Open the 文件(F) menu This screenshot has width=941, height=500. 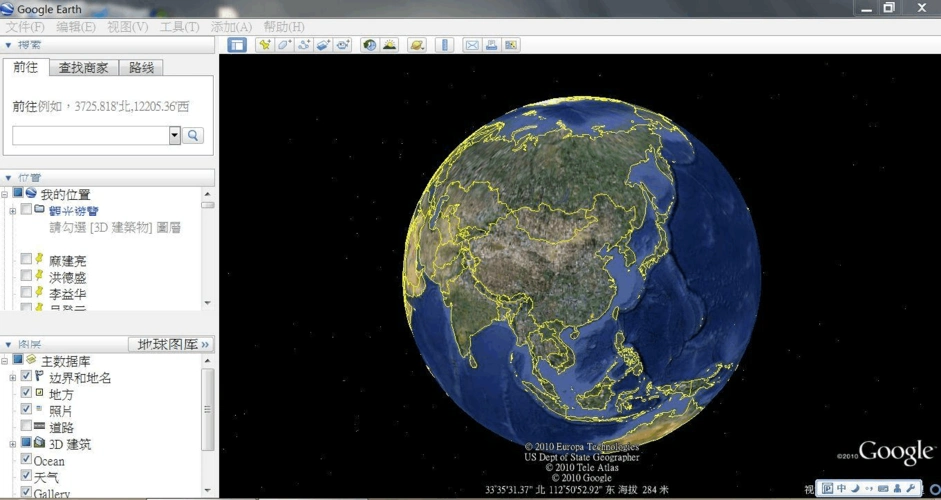click(25, 27)
